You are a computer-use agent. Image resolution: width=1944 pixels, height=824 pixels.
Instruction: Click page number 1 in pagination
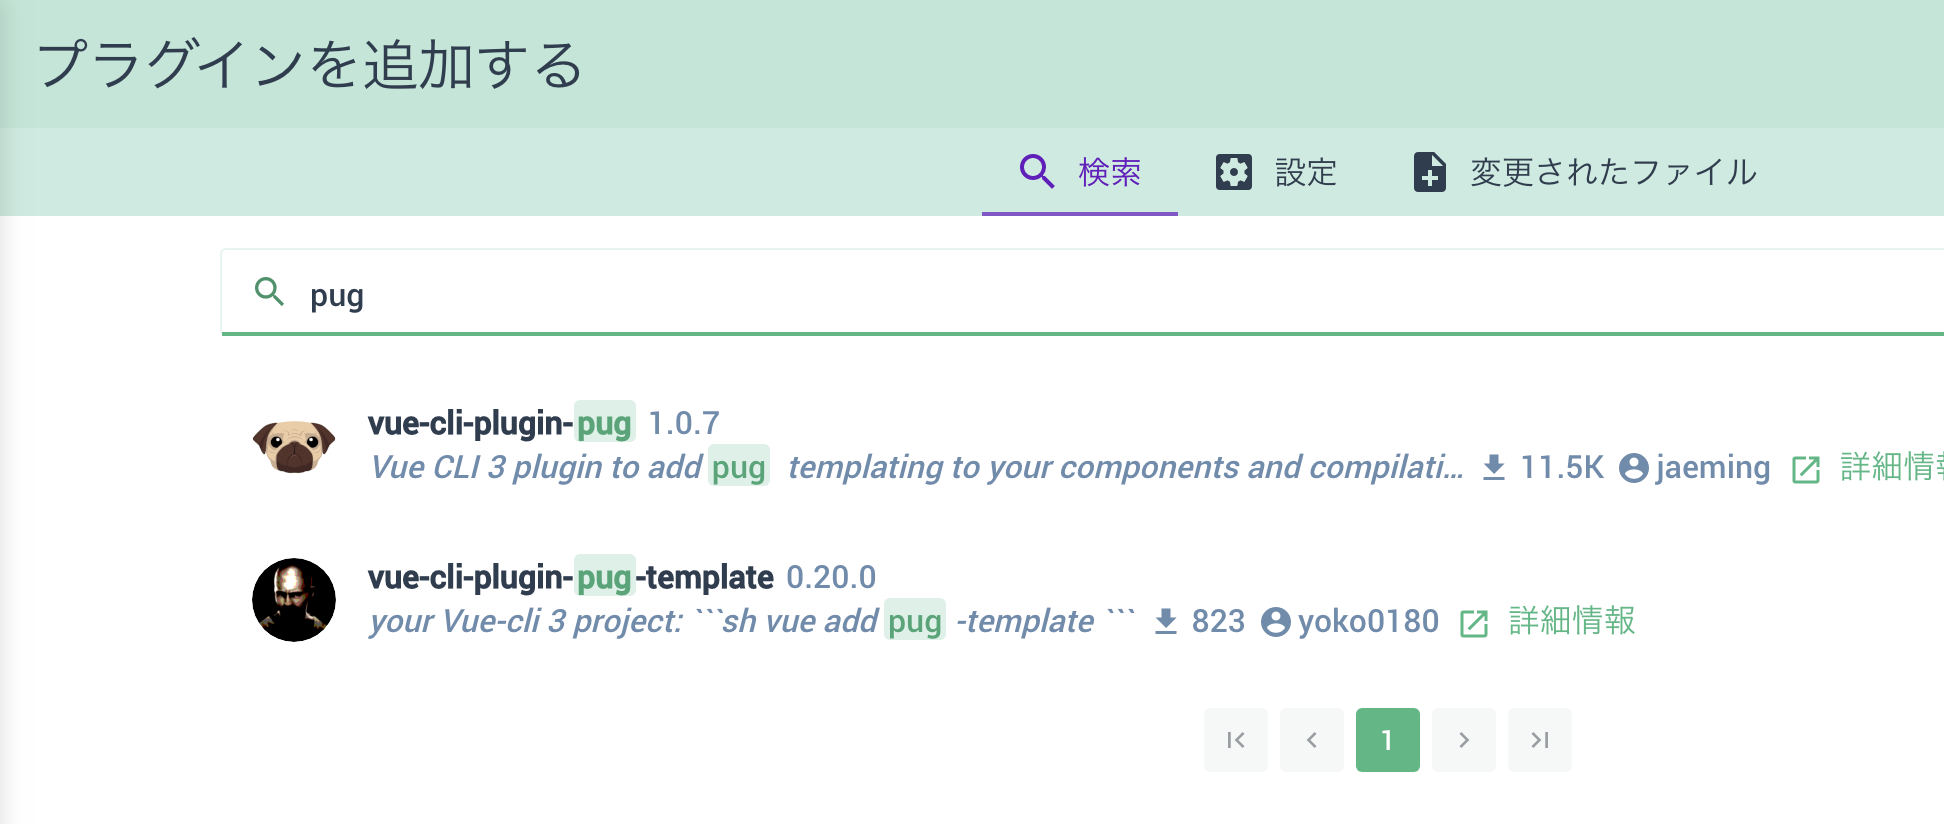click(x=1387, y=740)
